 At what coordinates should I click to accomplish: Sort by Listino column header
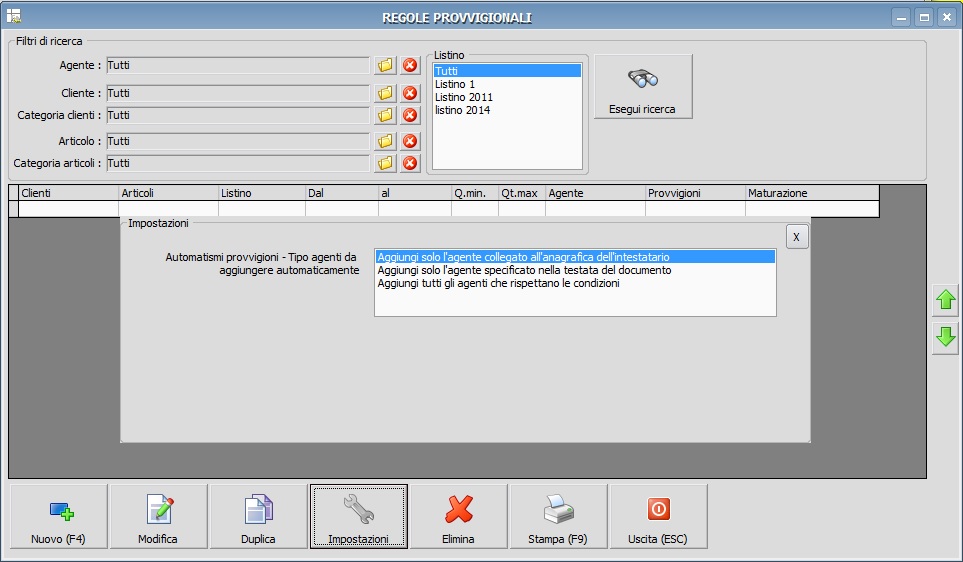(262, 193)
